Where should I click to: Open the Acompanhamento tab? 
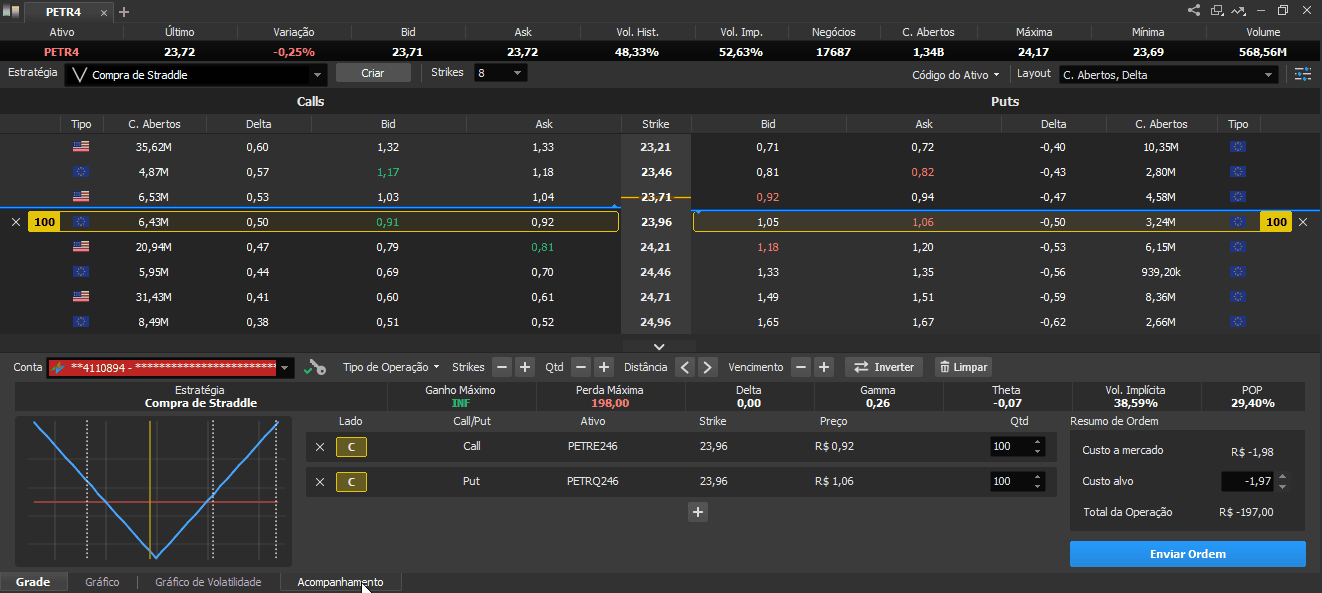coord(340,582)
